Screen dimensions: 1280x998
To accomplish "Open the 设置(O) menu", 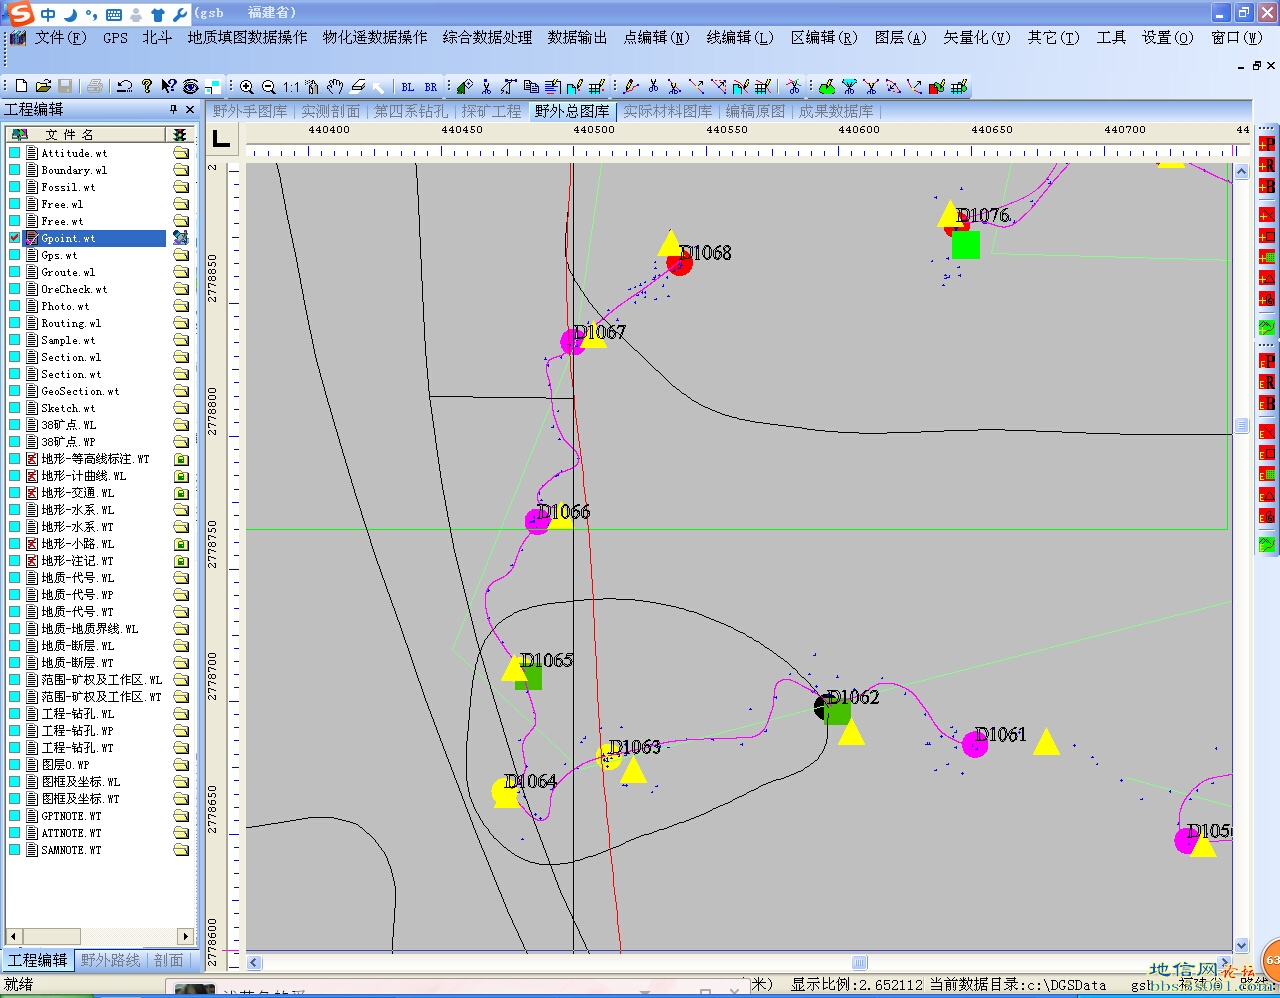I will click(x=1167, y=37).
